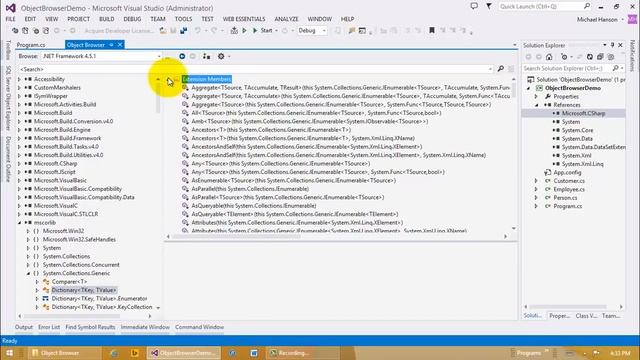Switch to the Program.cs tab
The width and height of the screenshot is (640, 360).
coord(31,45)
